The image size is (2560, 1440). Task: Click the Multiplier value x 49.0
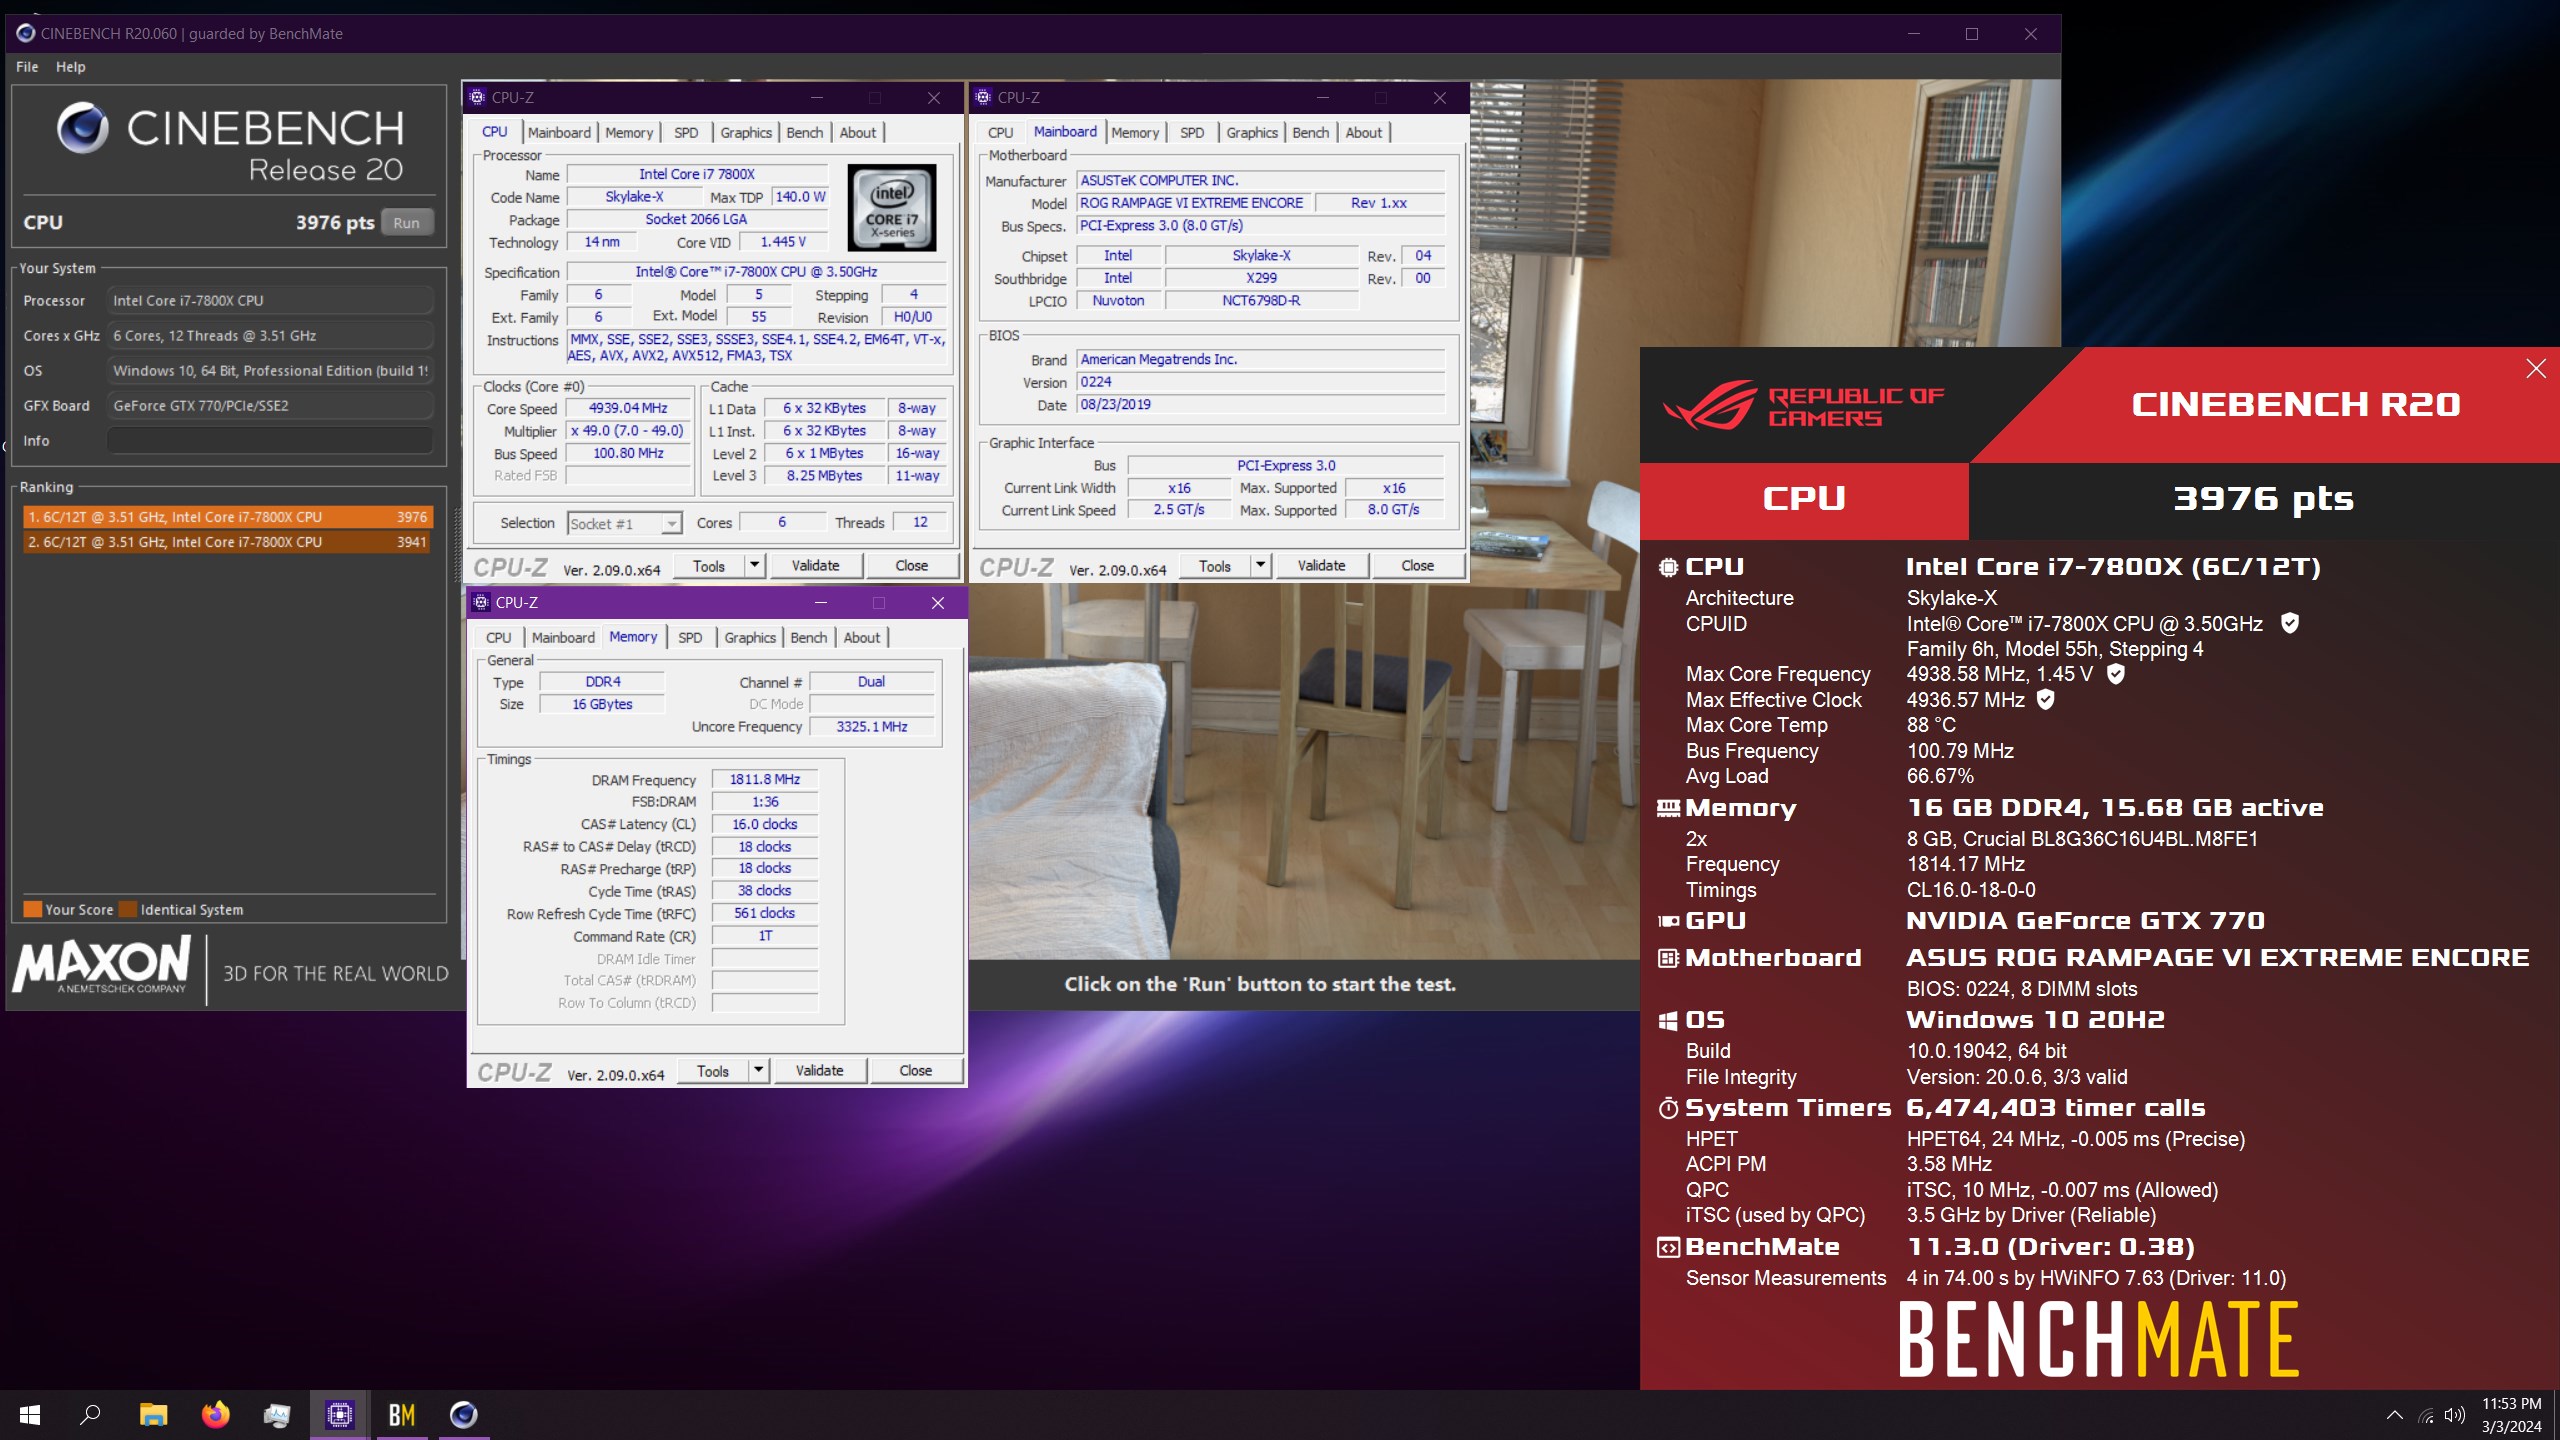click(x=628, y=431)
